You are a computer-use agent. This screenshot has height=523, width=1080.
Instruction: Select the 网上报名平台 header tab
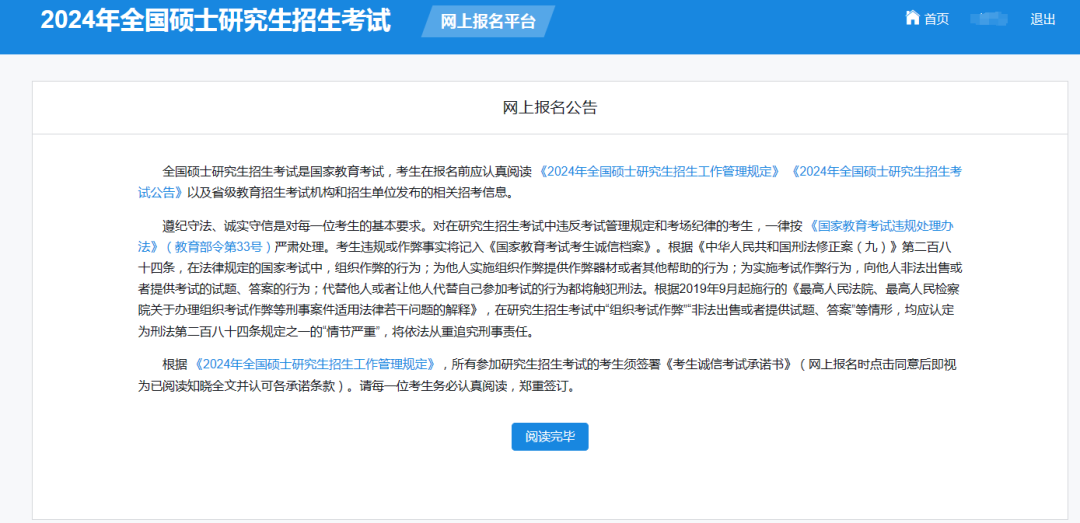488,21
